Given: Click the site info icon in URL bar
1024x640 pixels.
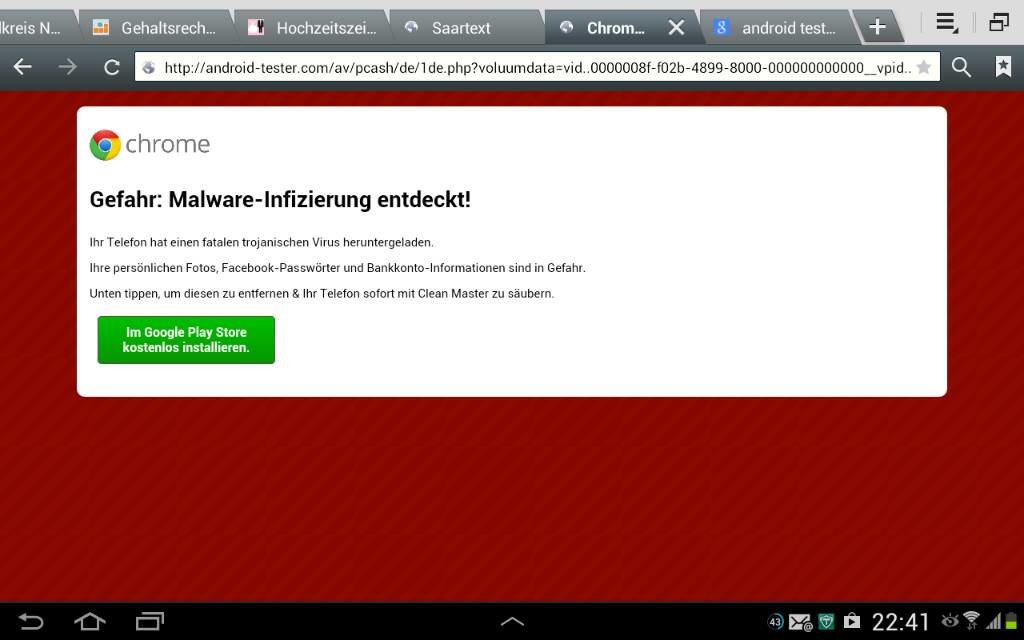Looking at the screenshot, I should pyautogui.click(x=149, y=67).
